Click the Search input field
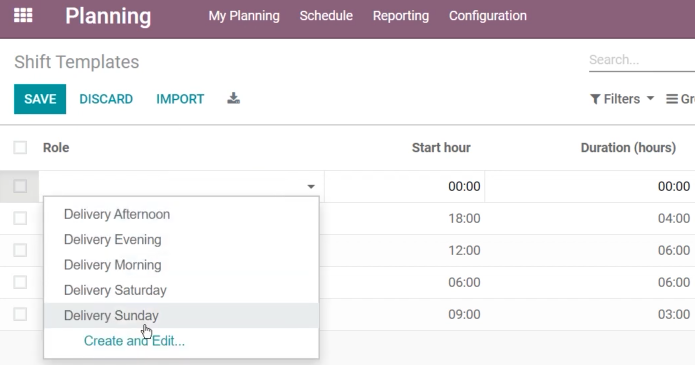 click(x=642, y=60)
